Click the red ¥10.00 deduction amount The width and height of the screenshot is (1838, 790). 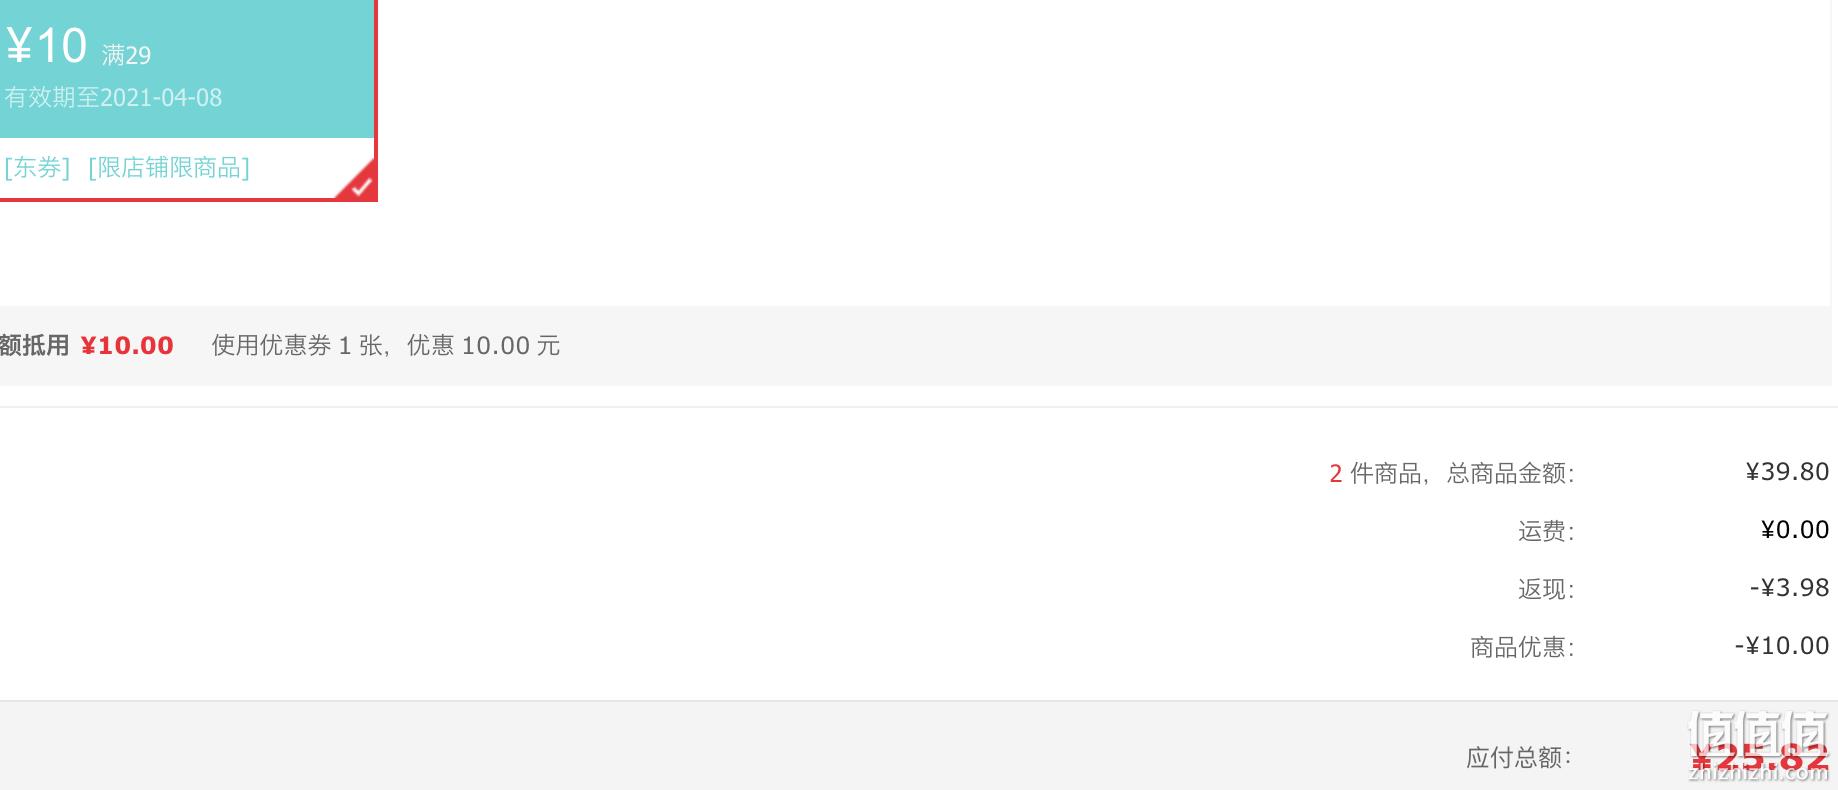click(127, 346)
